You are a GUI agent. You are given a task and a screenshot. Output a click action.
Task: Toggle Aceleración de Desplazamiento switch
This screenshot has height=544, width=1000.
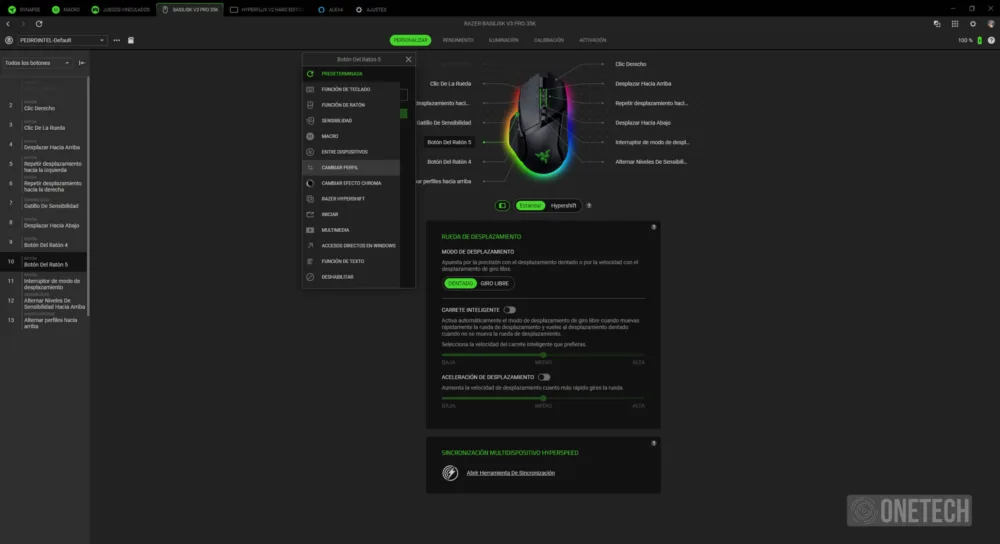click(x=543, y=377)
